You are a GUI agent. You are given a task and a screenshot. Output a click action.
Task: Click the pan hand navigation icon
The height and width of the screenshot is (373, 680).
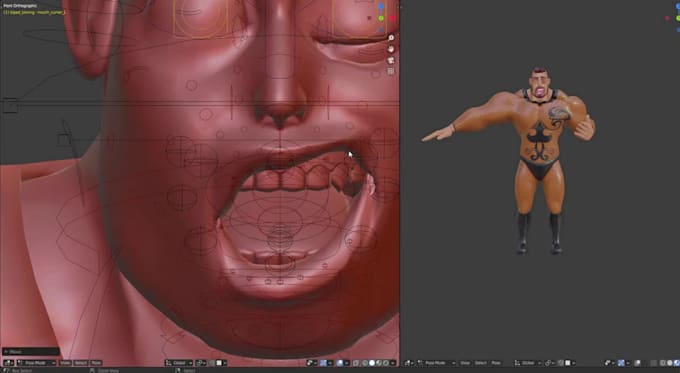pyautogui.click(x=391, y=49)
